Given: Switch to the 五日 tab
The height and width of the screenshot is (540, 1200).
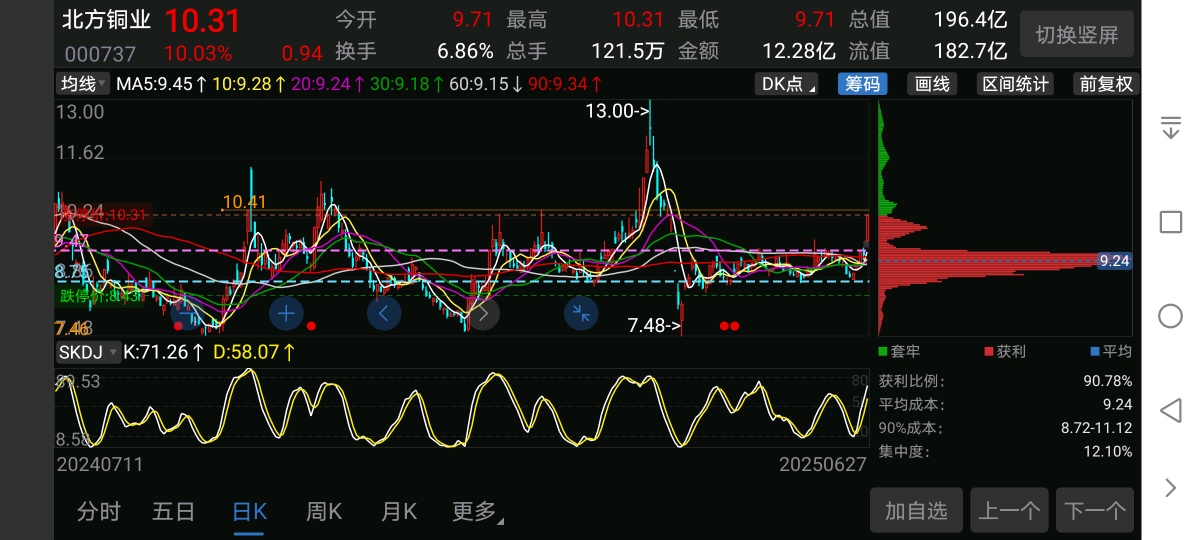Looking at the screenshot, I should pyautogui.click(x=174, y=512).
